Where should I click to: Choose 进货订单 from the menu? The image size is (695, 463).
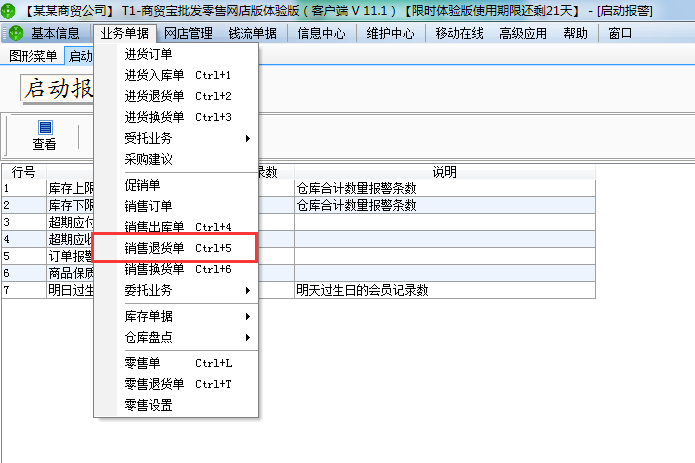point(176,54)
